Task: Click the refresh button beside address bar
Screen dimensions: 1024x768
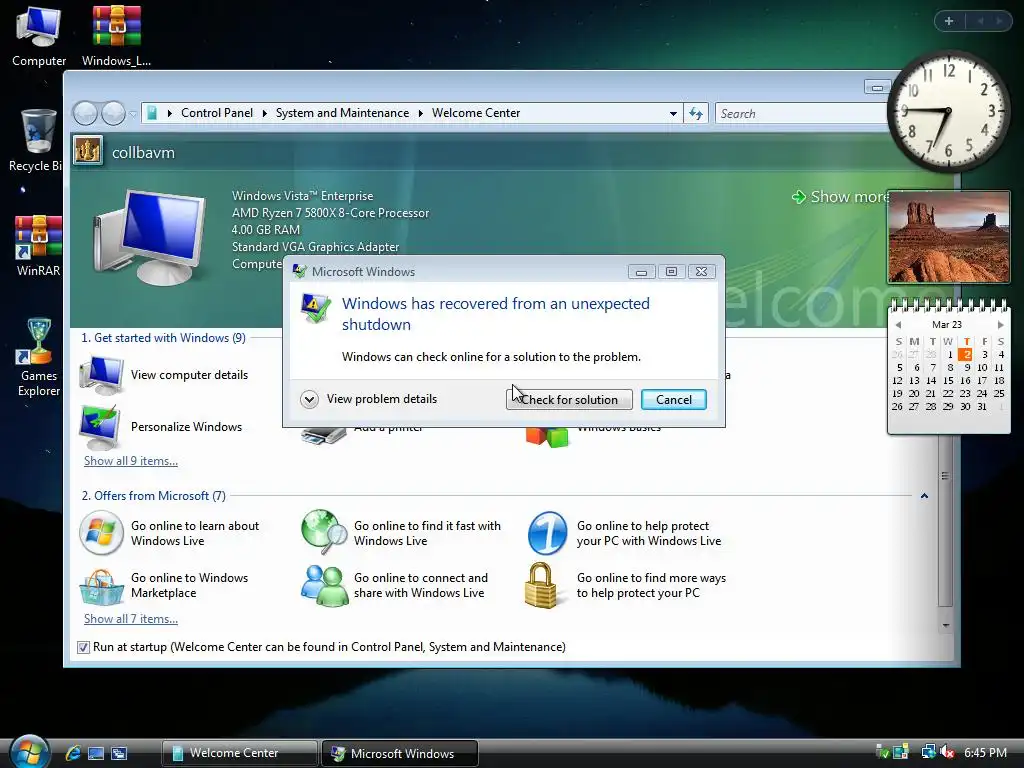Action: point(696,114)
